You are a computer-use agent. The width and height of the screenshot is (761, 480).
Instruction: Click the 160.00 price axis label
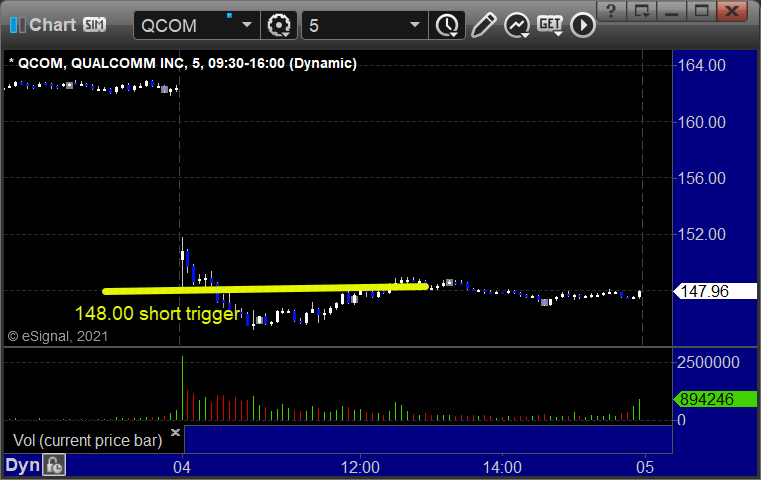(x=701, y=122)
